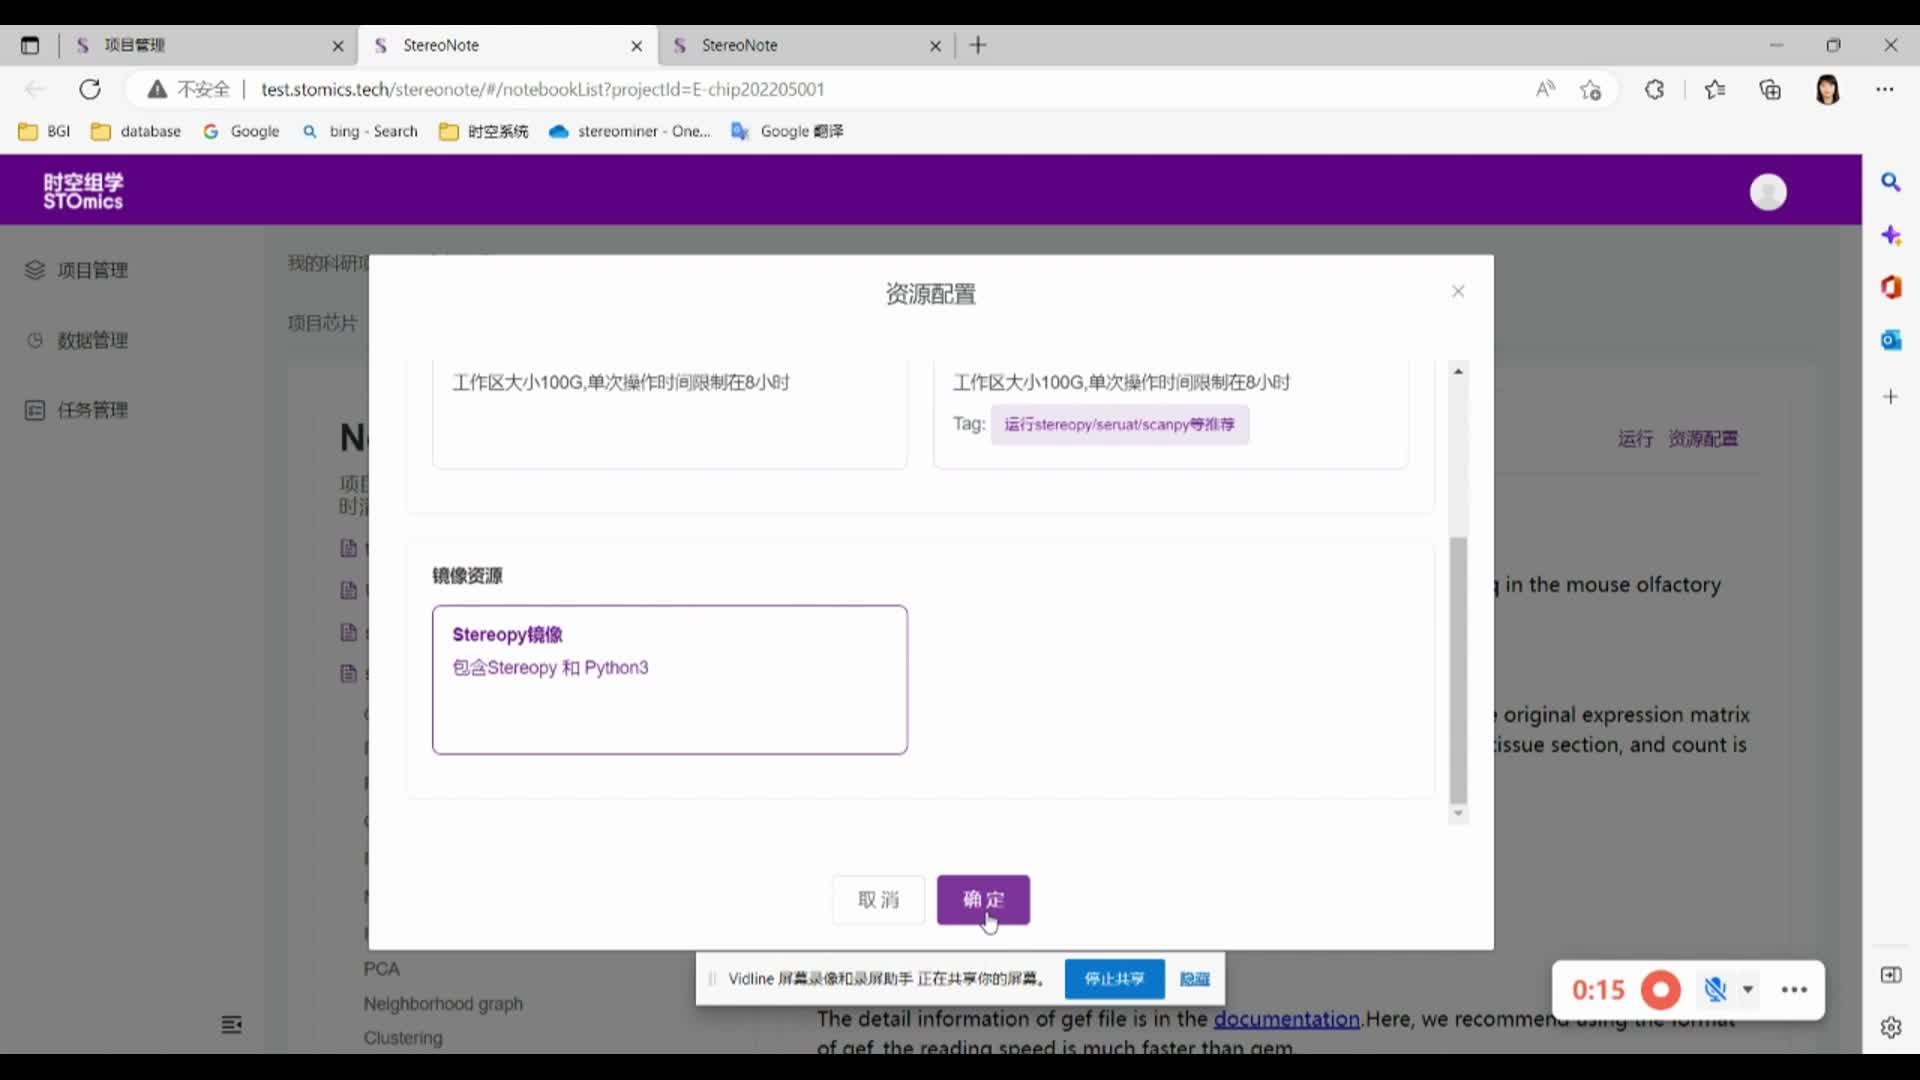This screenshot has width=1920, height=1080.
Task: Open sidebar settings gear at bottom right
Action: [1892, 1027]
